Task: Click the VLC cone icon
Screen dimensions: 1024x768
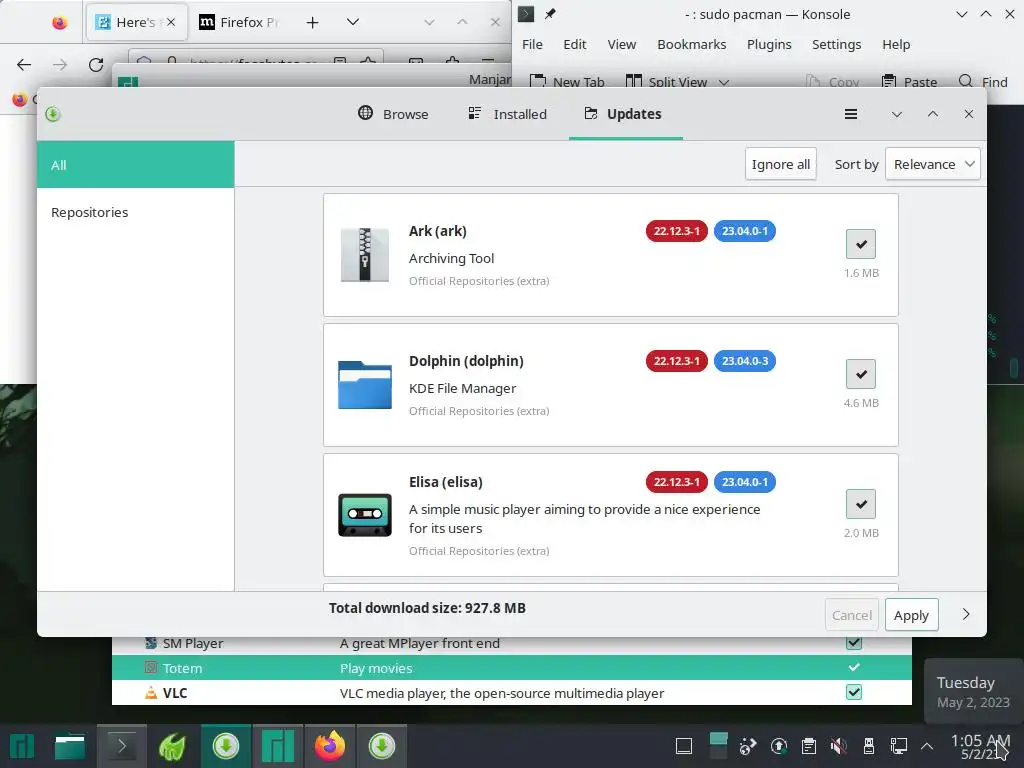Action: 151,693
